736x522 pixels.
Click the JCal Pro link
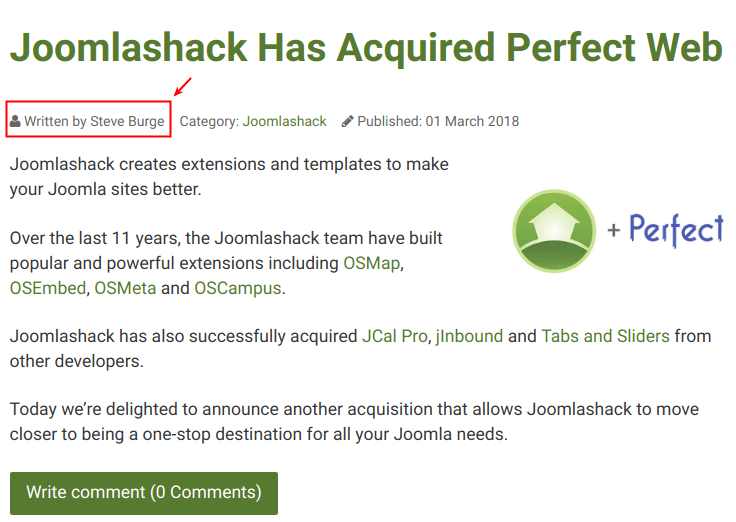click(x=395, y=336)
